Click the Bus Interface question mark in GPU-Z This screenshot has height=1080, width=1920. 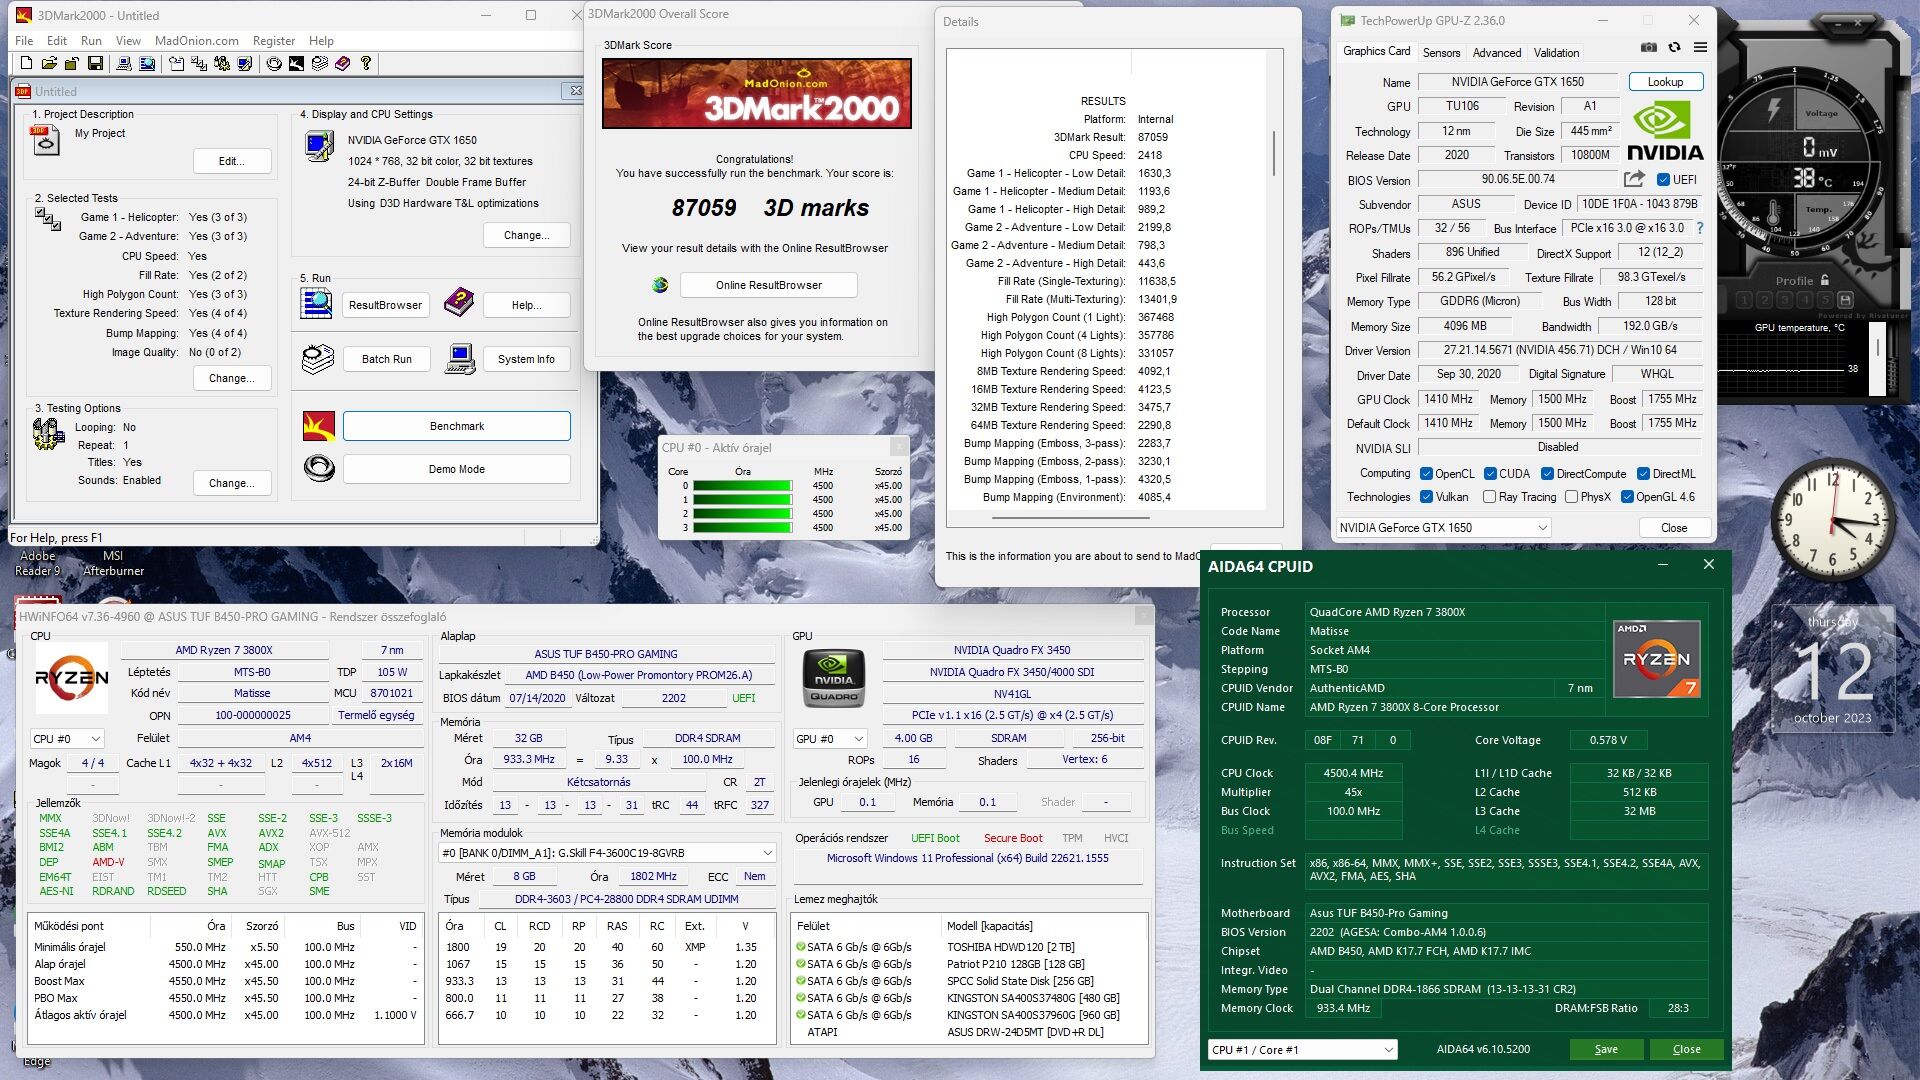click(x=1700, y=228)
